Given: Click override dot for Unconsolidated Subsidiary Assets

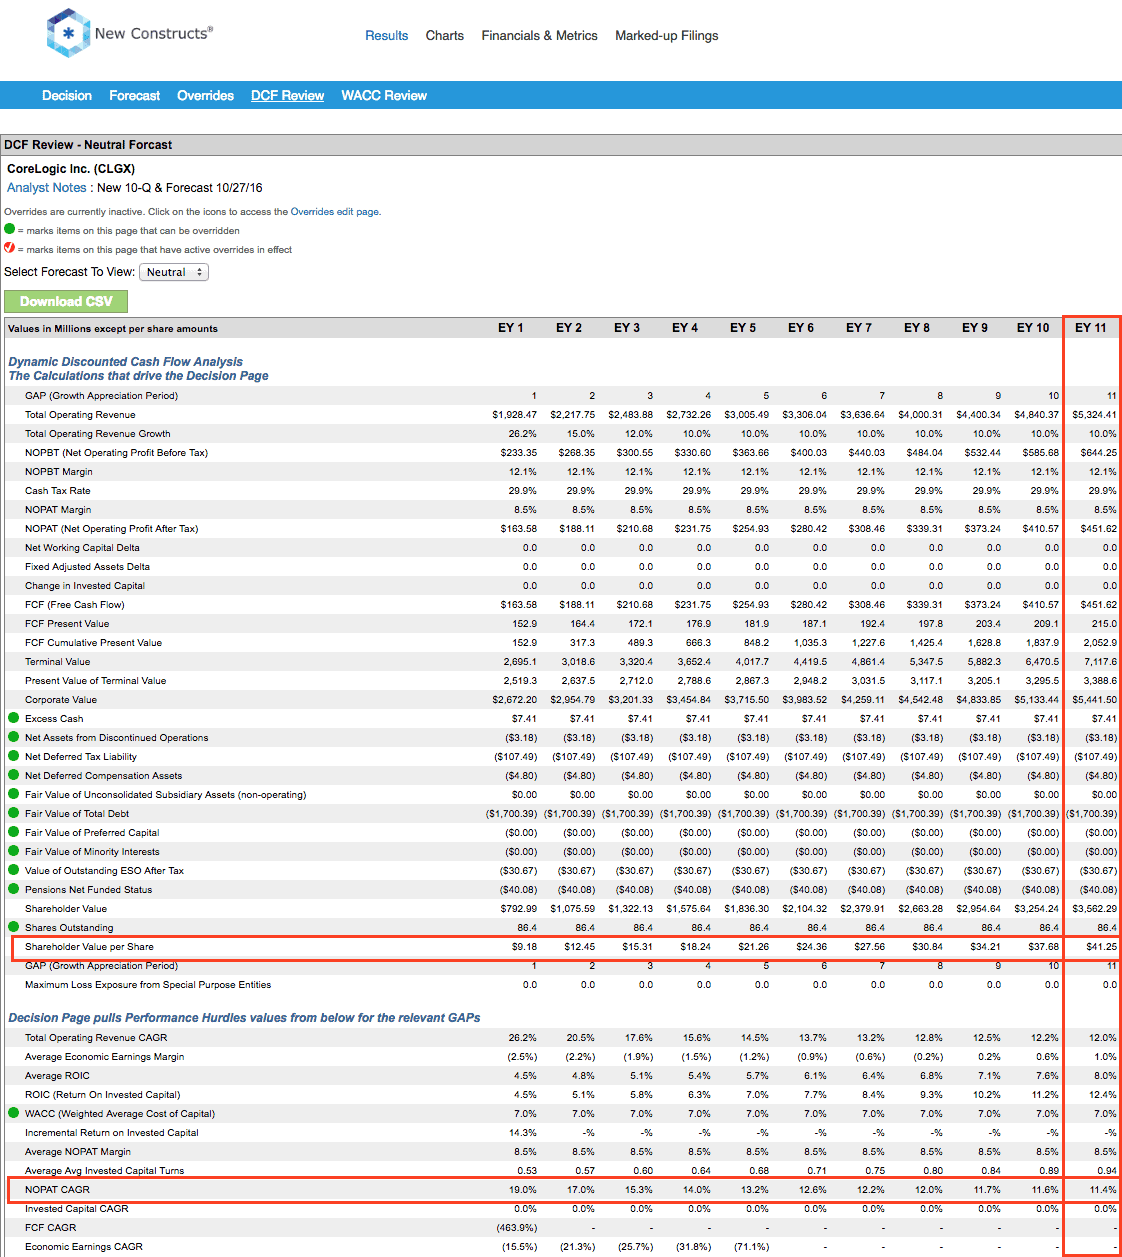Looking at the screenshot, I should click(13, 794).
